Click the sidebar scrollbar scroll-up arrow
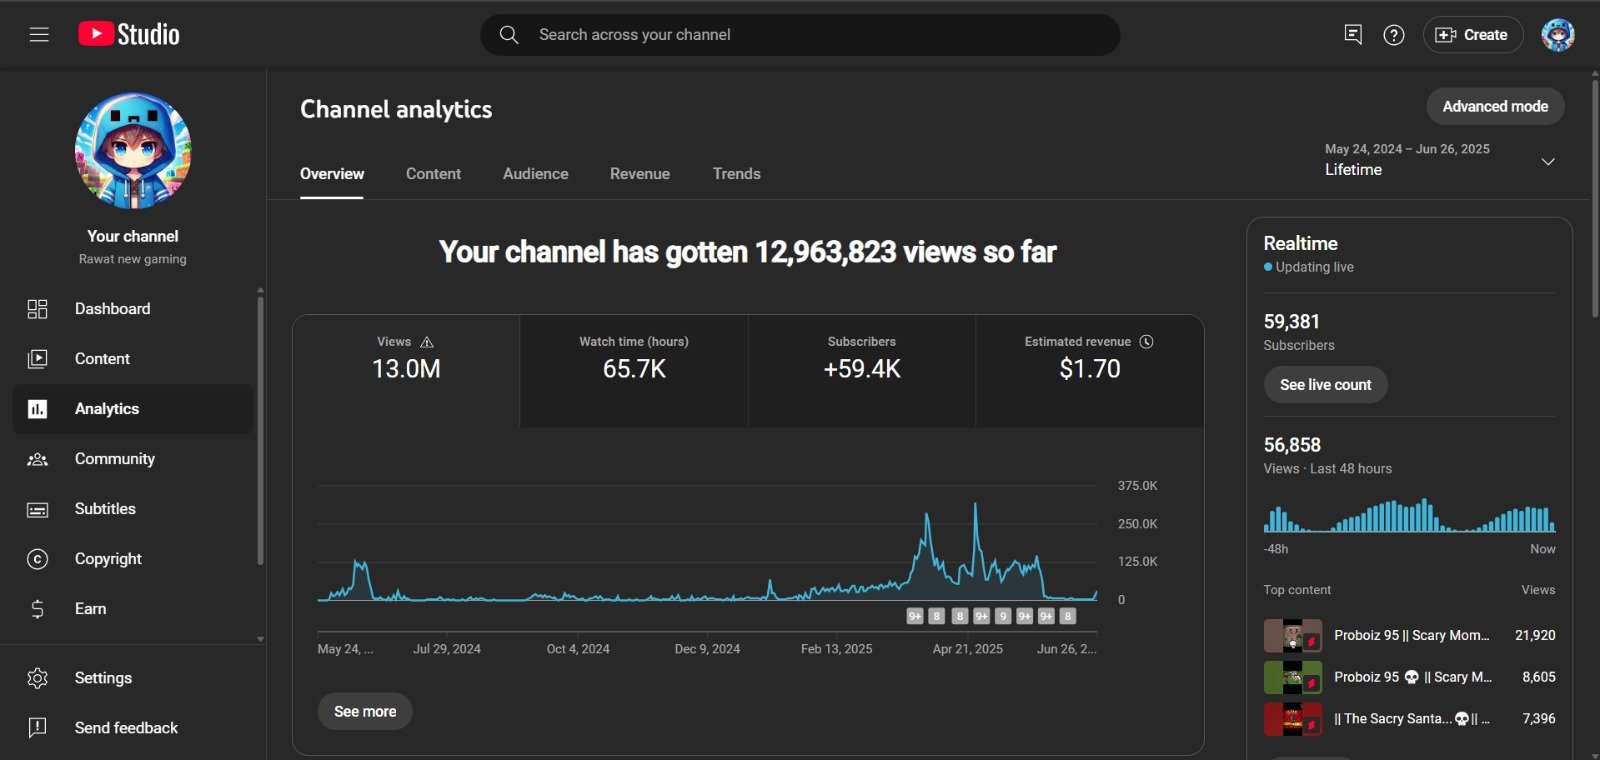This screenshot has width=1600, height=760. tap(260, 290)
